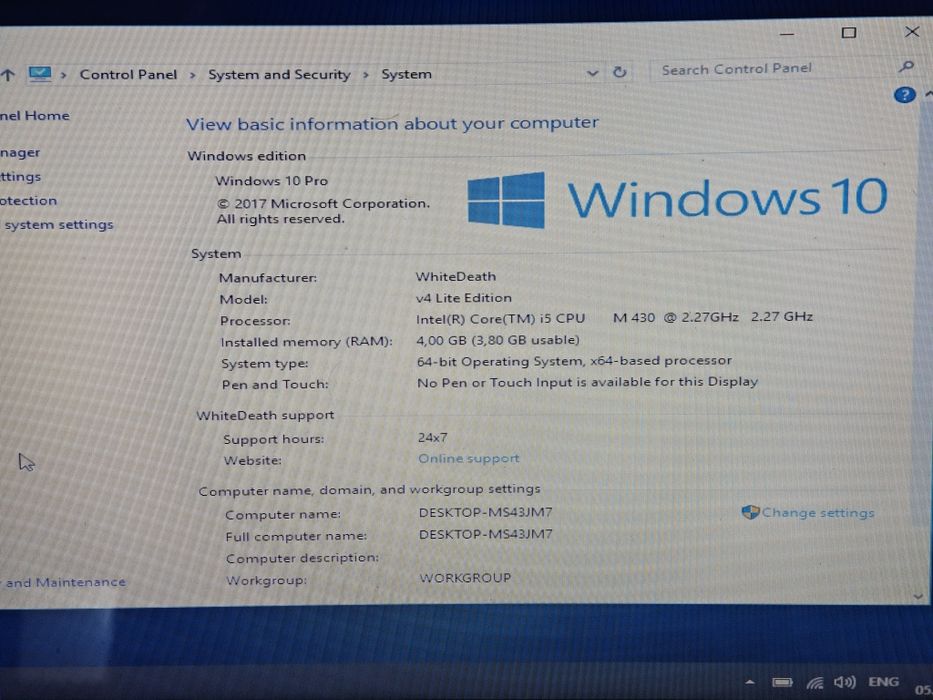The width and height of the screenshot is (933, 700).
Task: Expand chevron after System and Security breadcrumb
Action: pyautogui.click(x=366, y=74)
